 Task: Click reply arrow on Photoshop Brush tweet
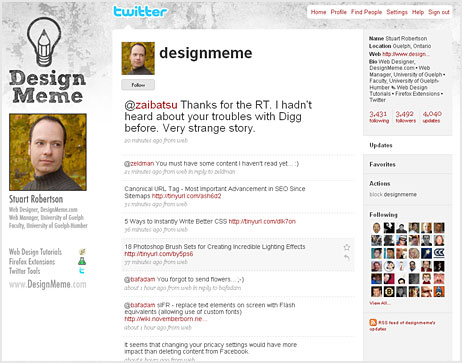347,257
